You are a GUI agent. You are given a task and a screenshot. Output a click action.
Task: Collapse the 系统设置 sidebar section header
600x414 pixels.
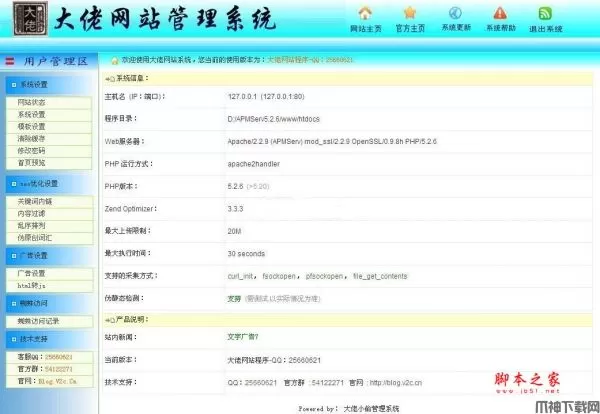coord(49,85)
